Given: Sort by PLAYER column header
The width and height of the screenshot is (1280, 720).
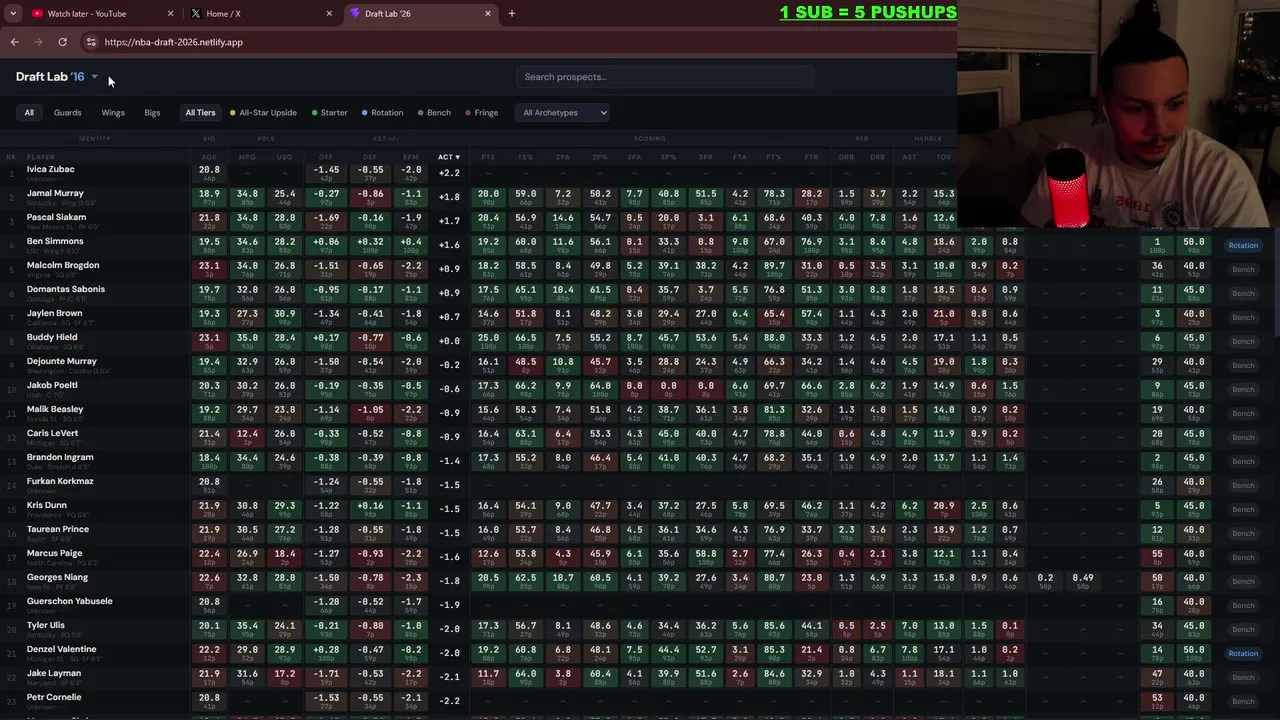Looking at the screenshot, I should pos(41,157).
